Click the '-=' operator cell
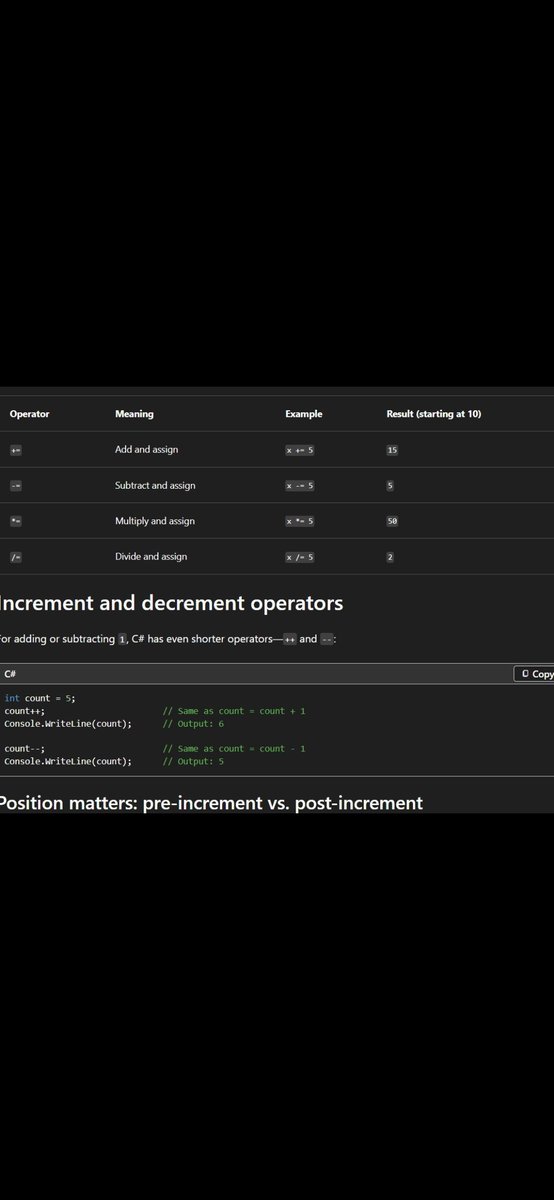554x1200 pixels. pyautogui.click(x=16, y=486)
